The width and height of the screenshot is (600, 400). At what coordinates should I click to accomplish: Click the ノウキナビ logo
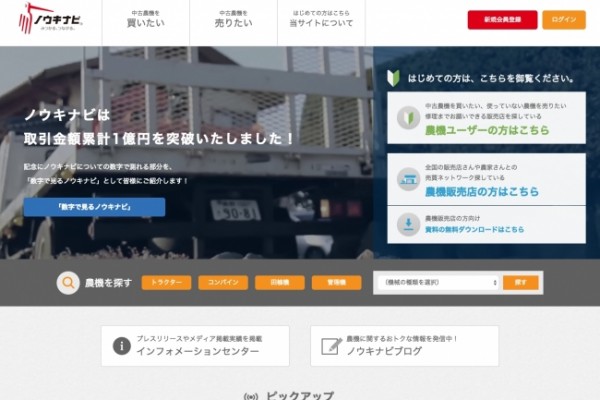51,18
